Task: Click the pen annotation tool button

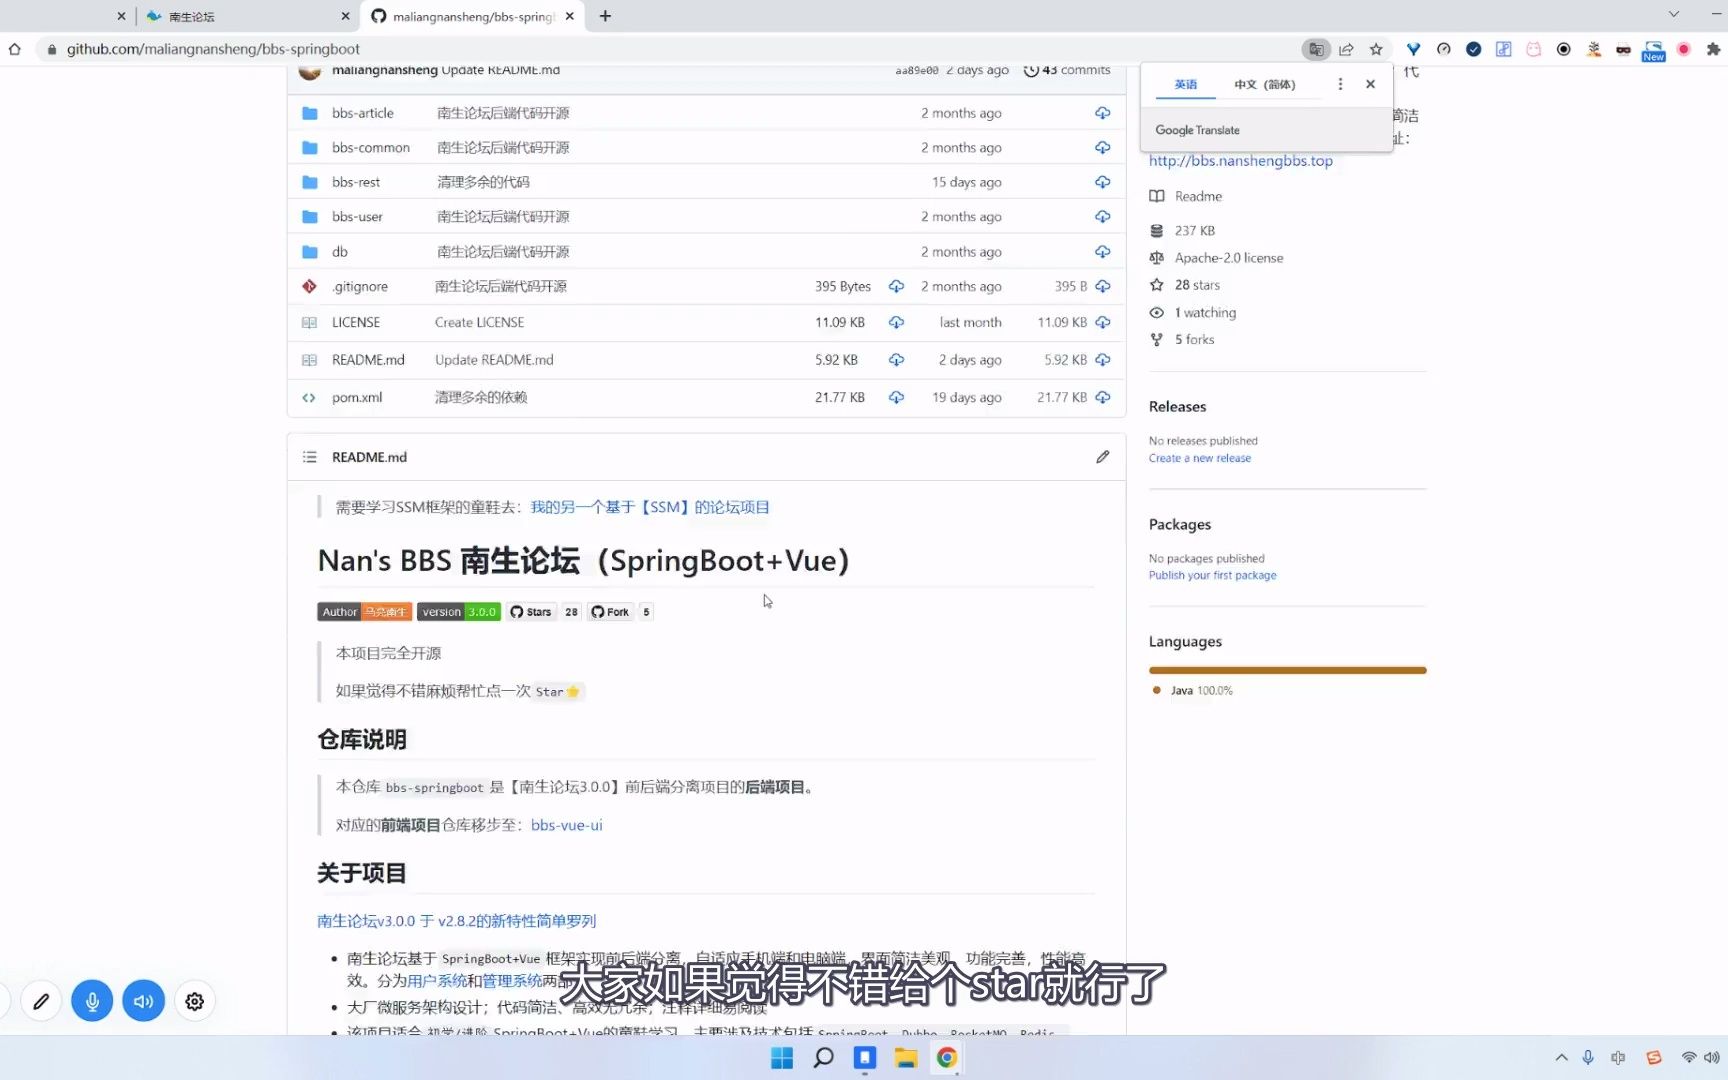Action: pos(41,1001)
